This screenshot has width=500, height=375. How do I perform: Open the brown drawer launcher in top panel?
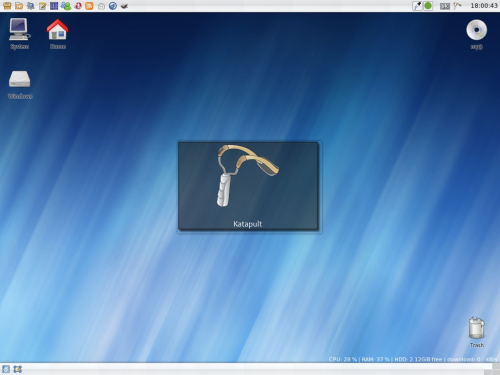7,6
